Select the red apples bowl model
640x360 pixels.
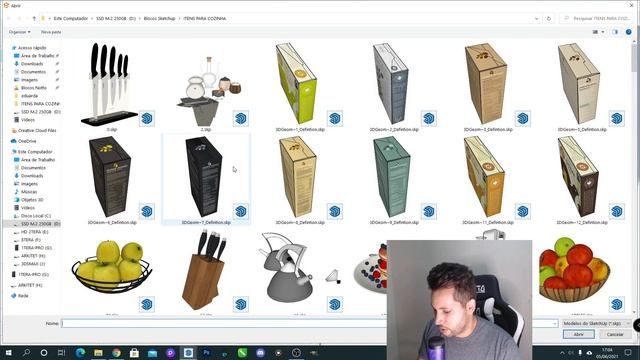[x=576, y=269]
